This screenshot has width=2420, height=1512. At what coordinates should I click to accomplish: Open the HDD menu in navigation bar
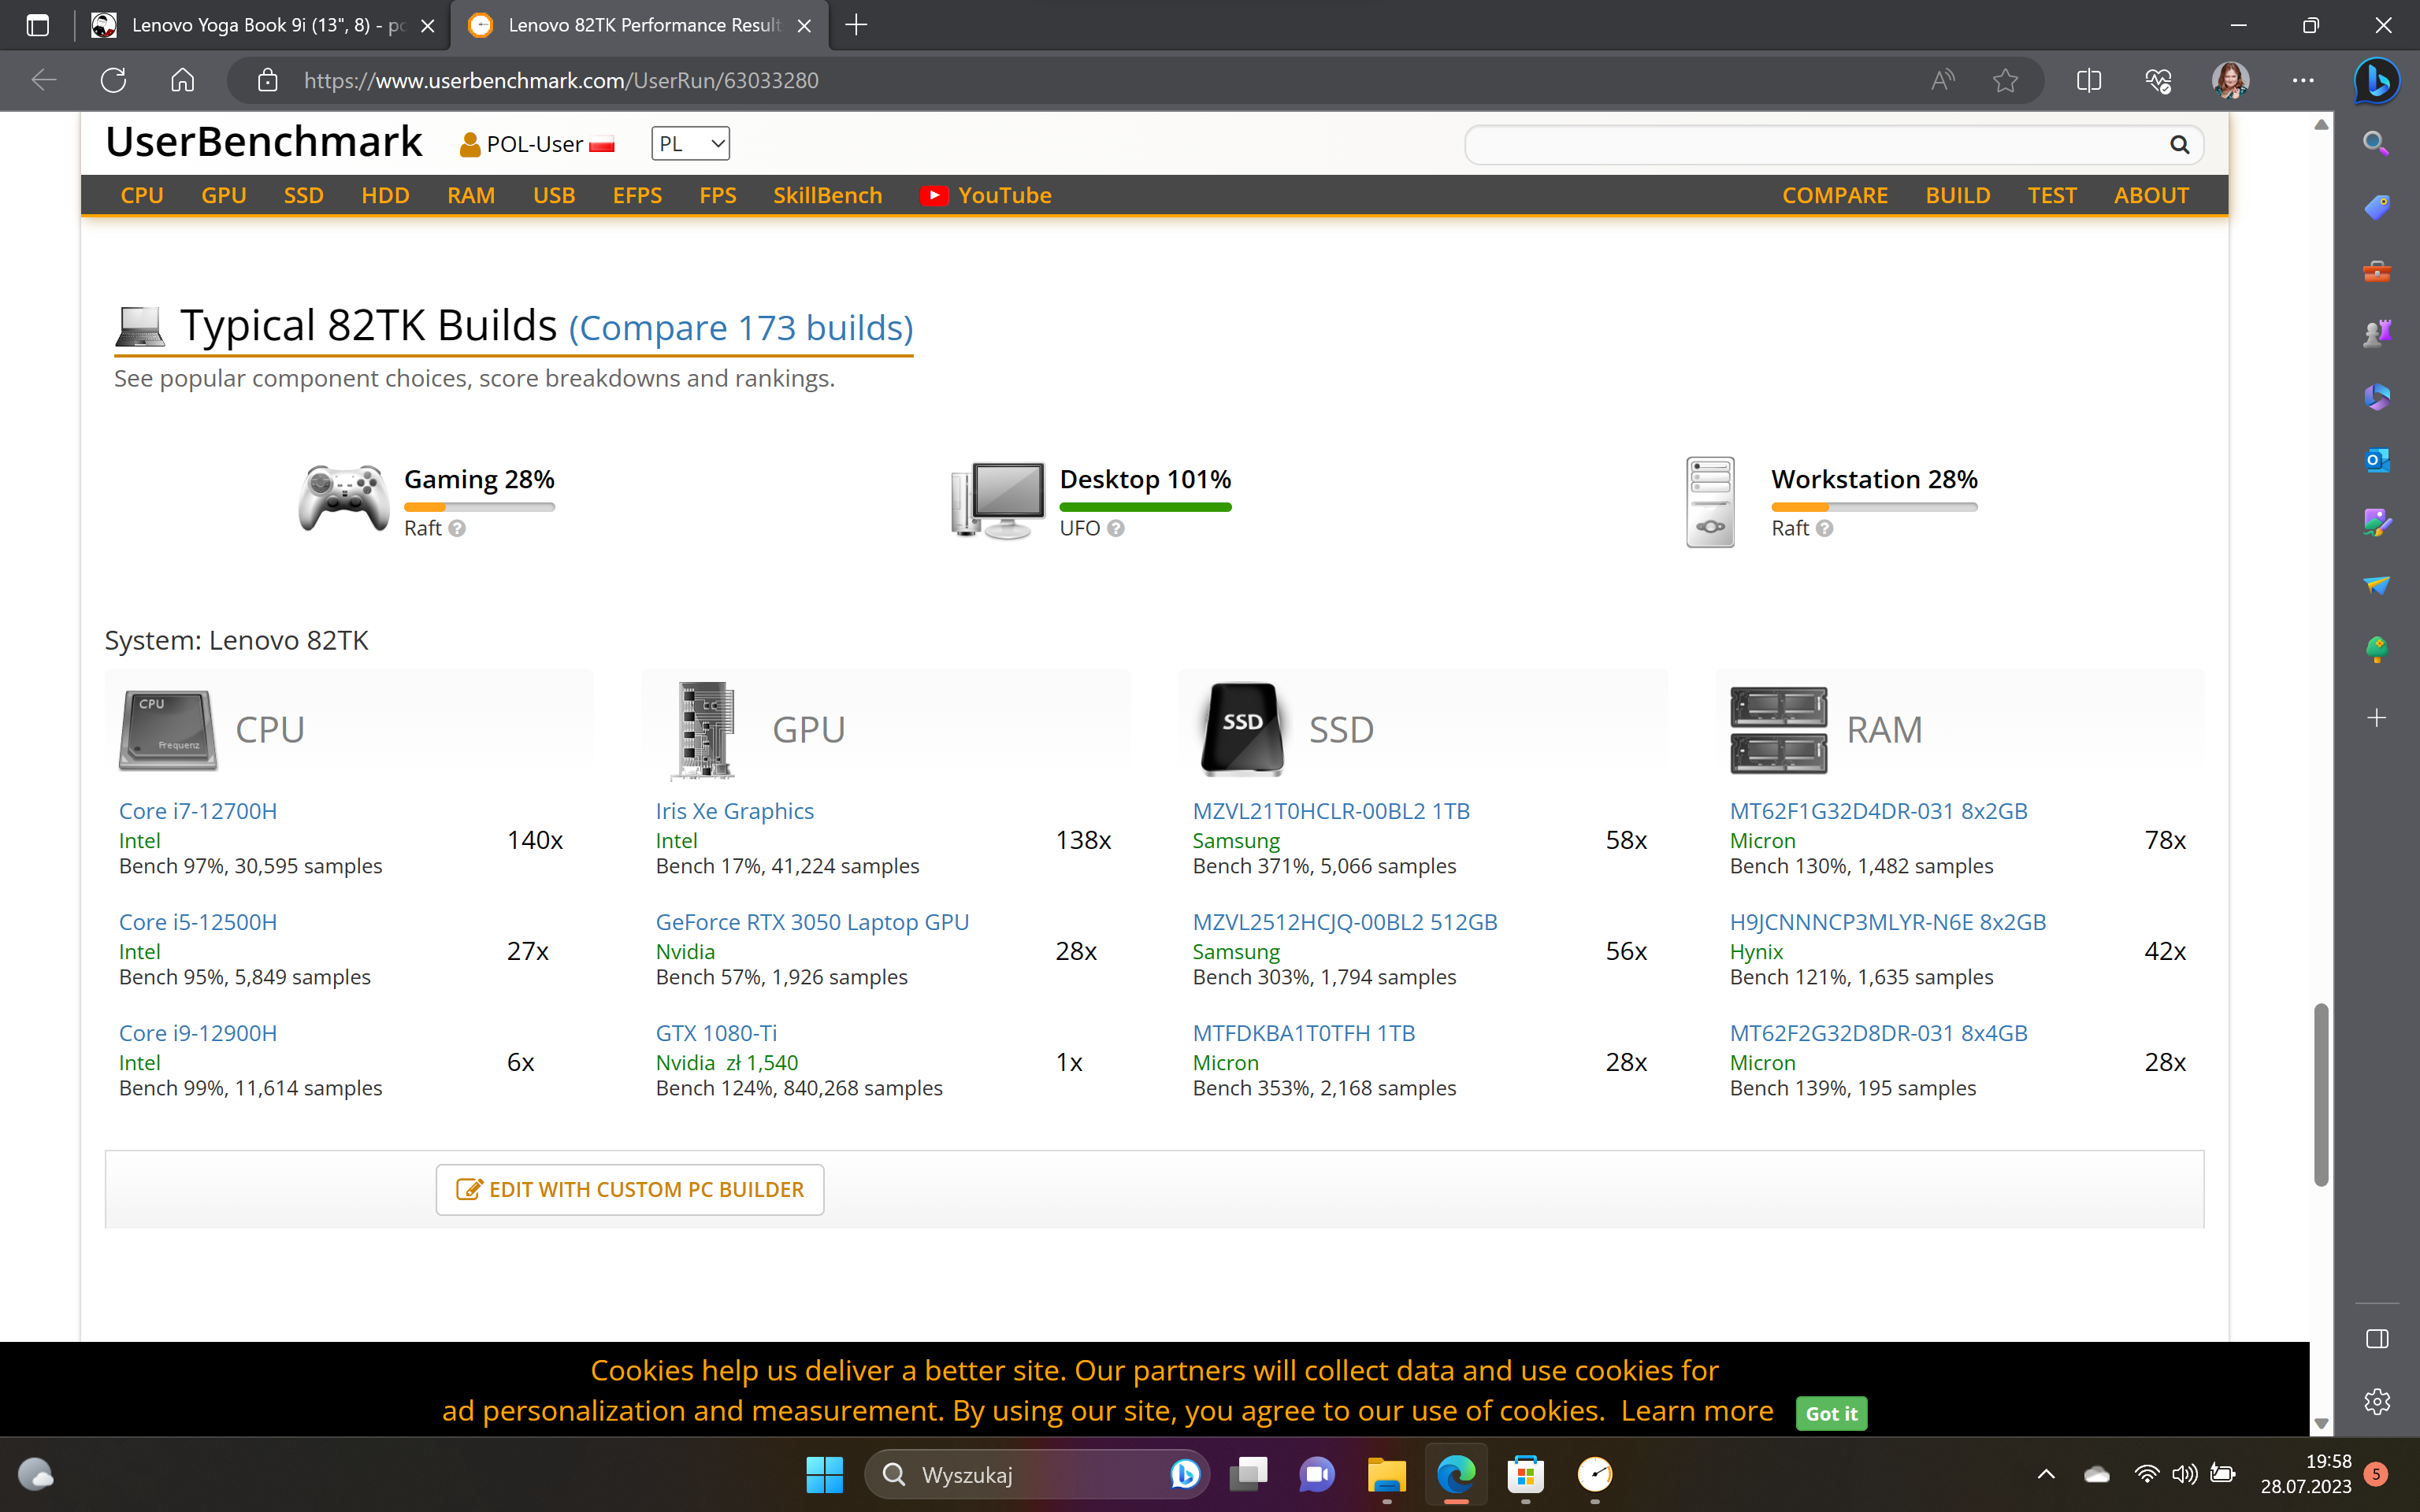[x=386, y=195]
